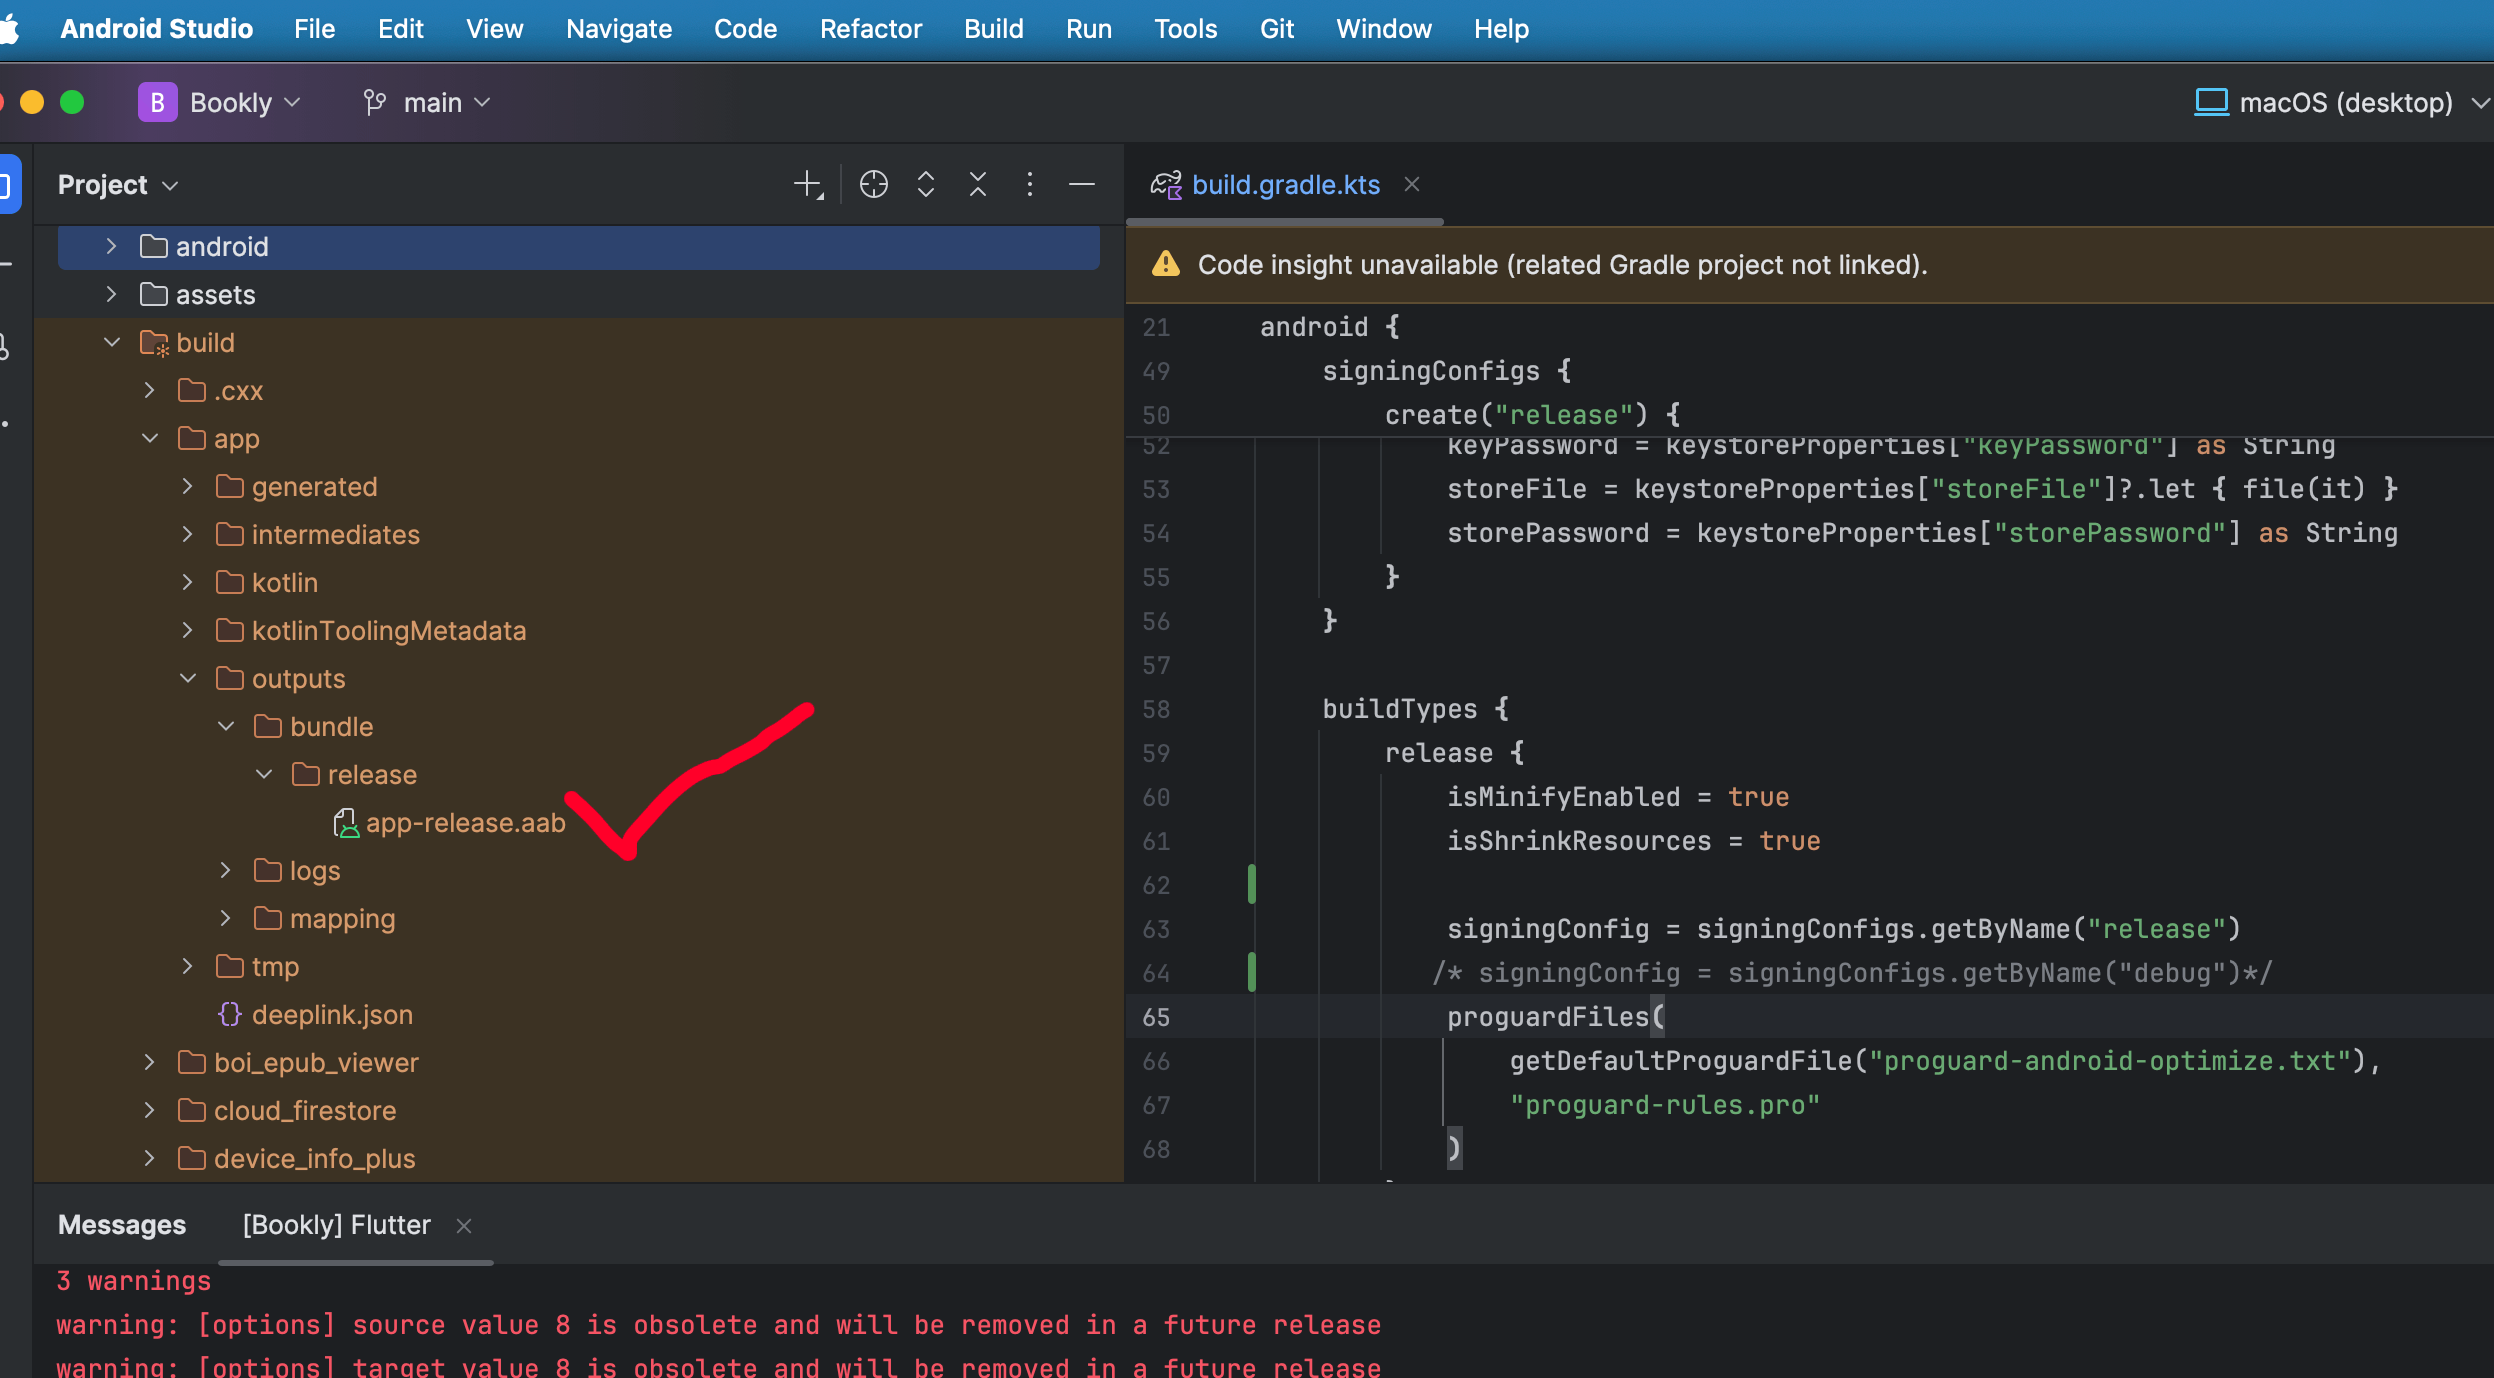The height and width of the screenshot is (1378, 2494).
Task: Click the 3 warnings message line
Action: click(134, 1281)
